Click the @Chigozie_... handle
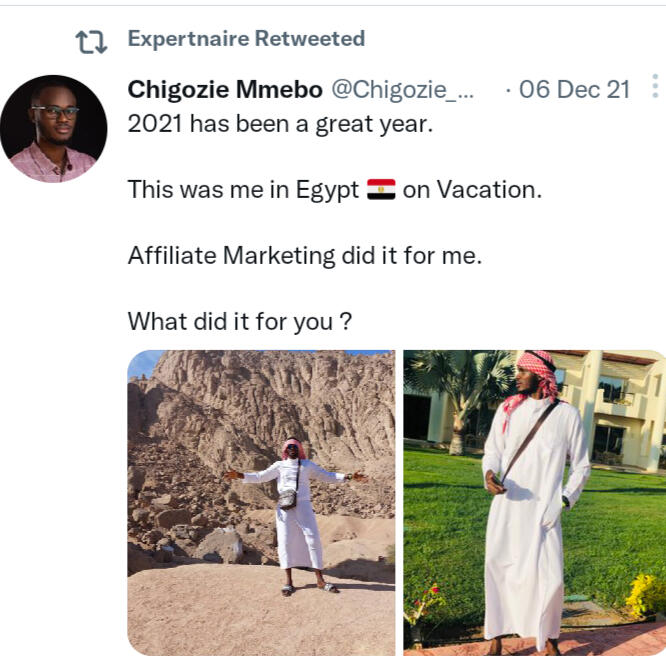The height and width of the screenshot is (672, 666). pyautogui.click(x=405, y=90)
